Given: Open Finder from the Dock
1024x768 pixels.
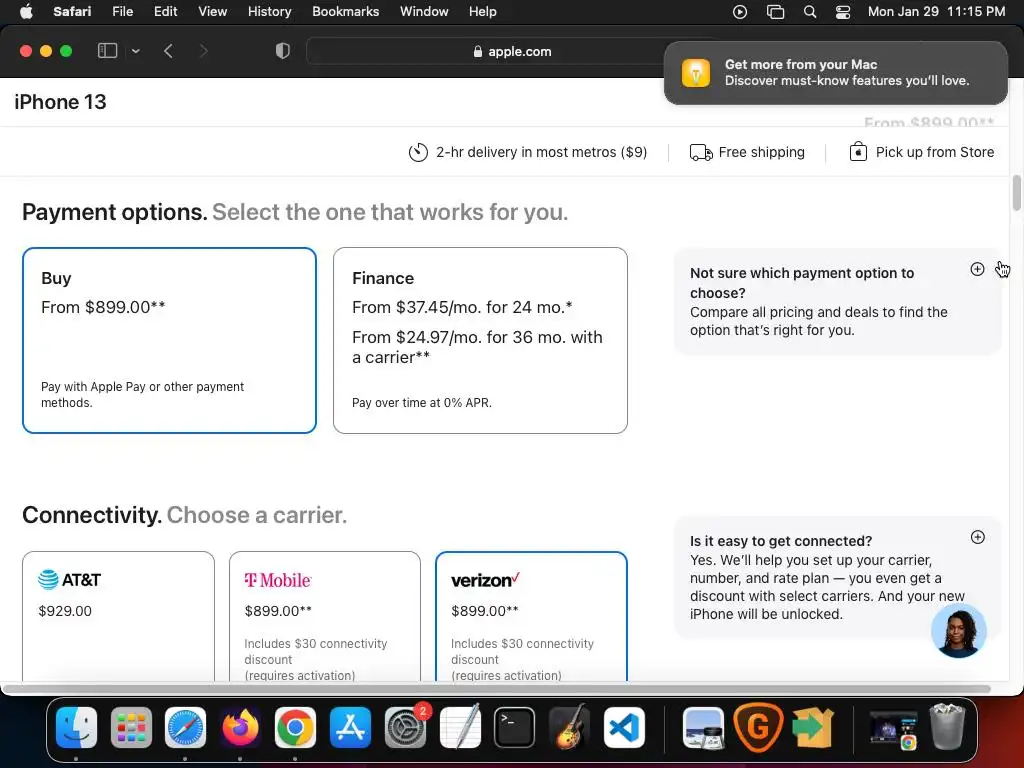Looking at the screenshot, I should pos(76,727).
